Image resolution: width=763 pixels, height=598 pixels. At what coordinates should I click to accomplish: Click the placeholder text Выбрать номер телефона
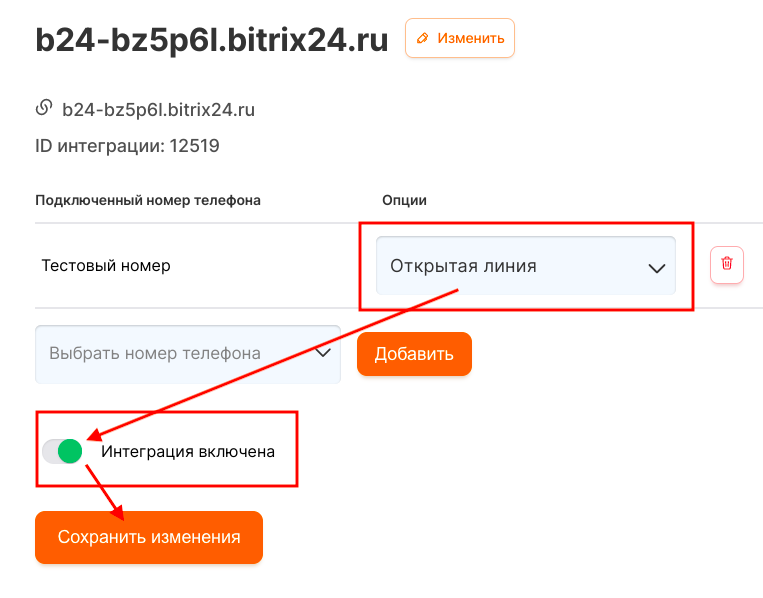point(155,353)
